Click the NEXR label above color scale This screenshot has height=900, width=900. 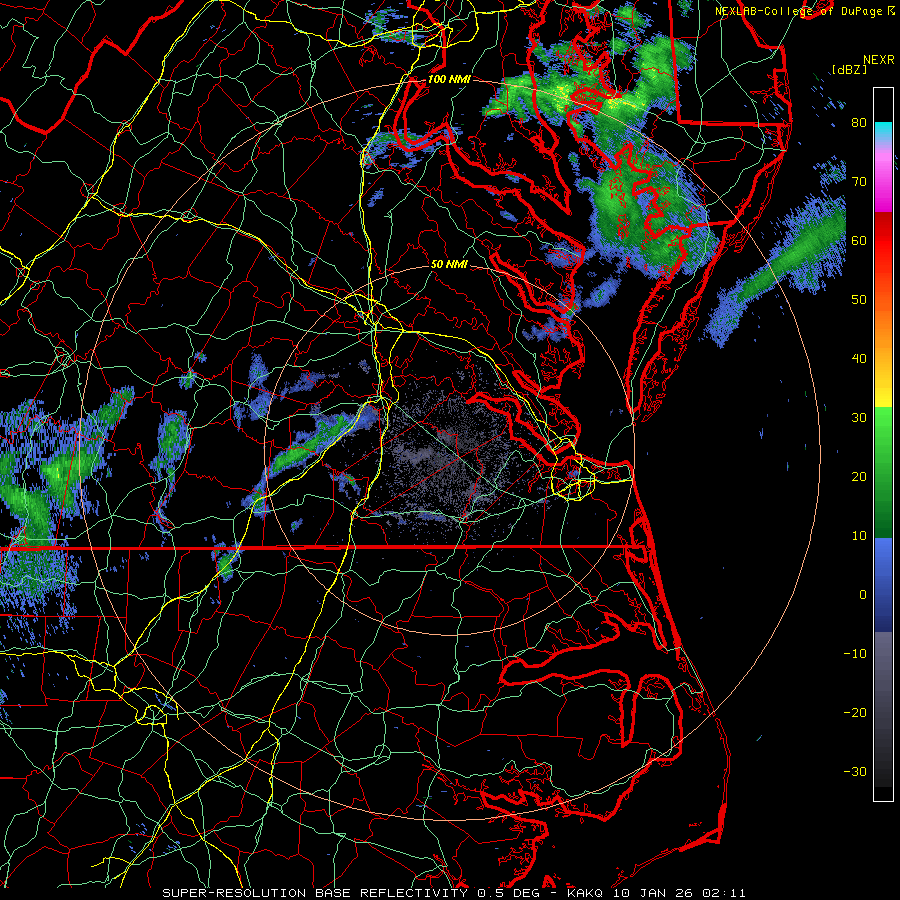(879, 60)
